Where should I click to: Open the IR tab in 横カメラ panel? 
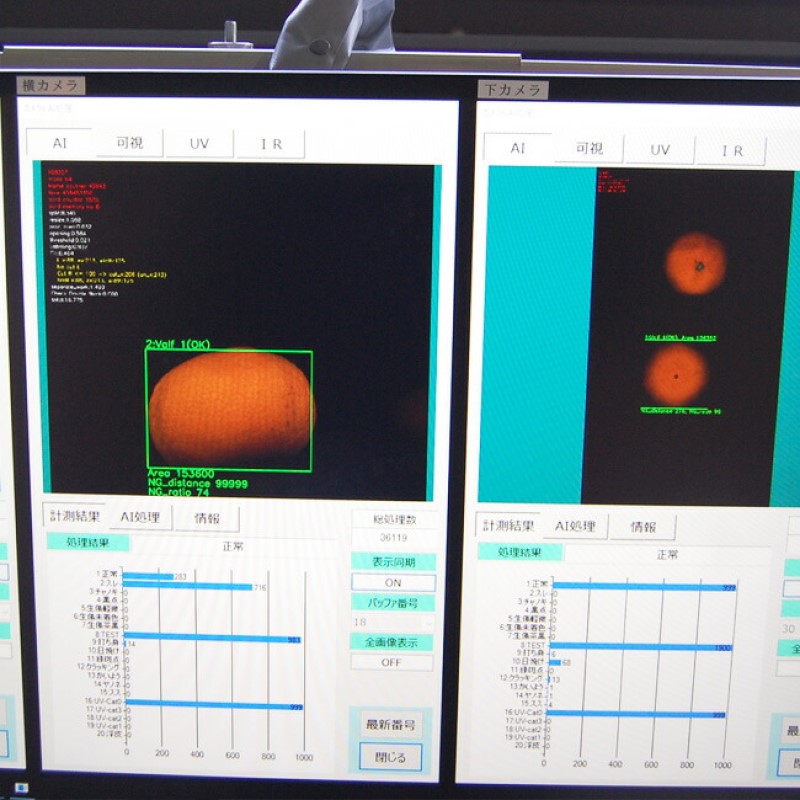pos(271,144)
